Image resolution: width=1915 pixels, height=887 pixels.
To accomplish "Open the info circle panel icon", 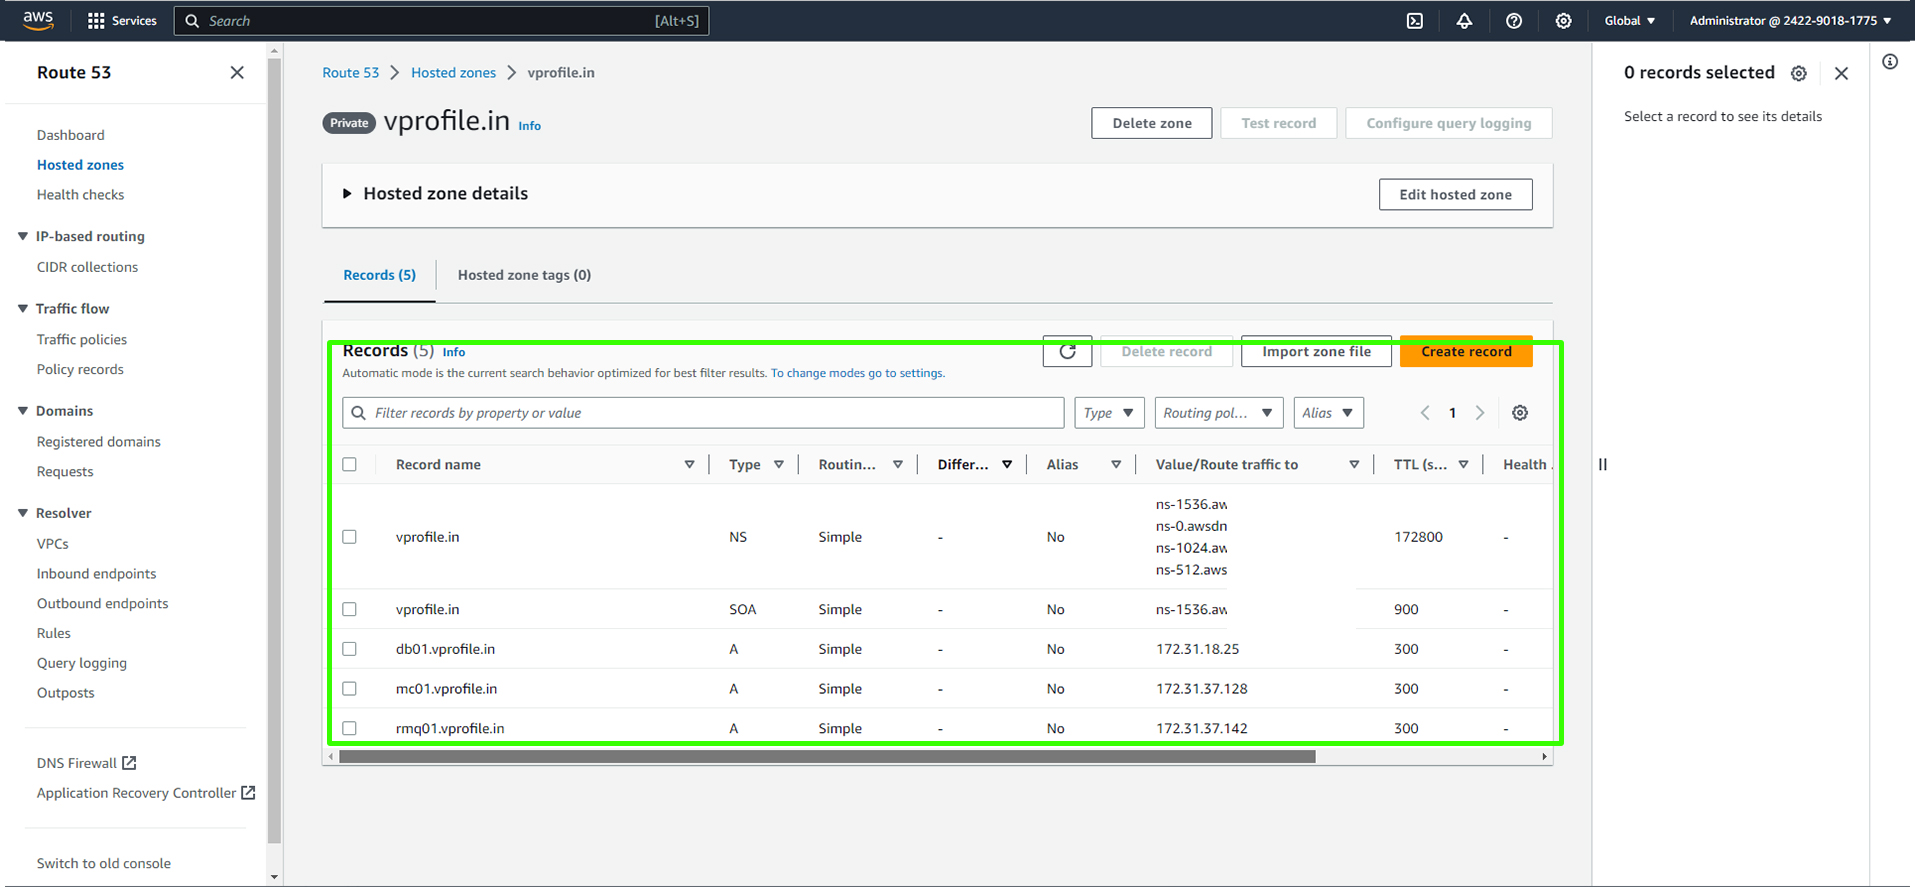I will [x=1890, y=62].
